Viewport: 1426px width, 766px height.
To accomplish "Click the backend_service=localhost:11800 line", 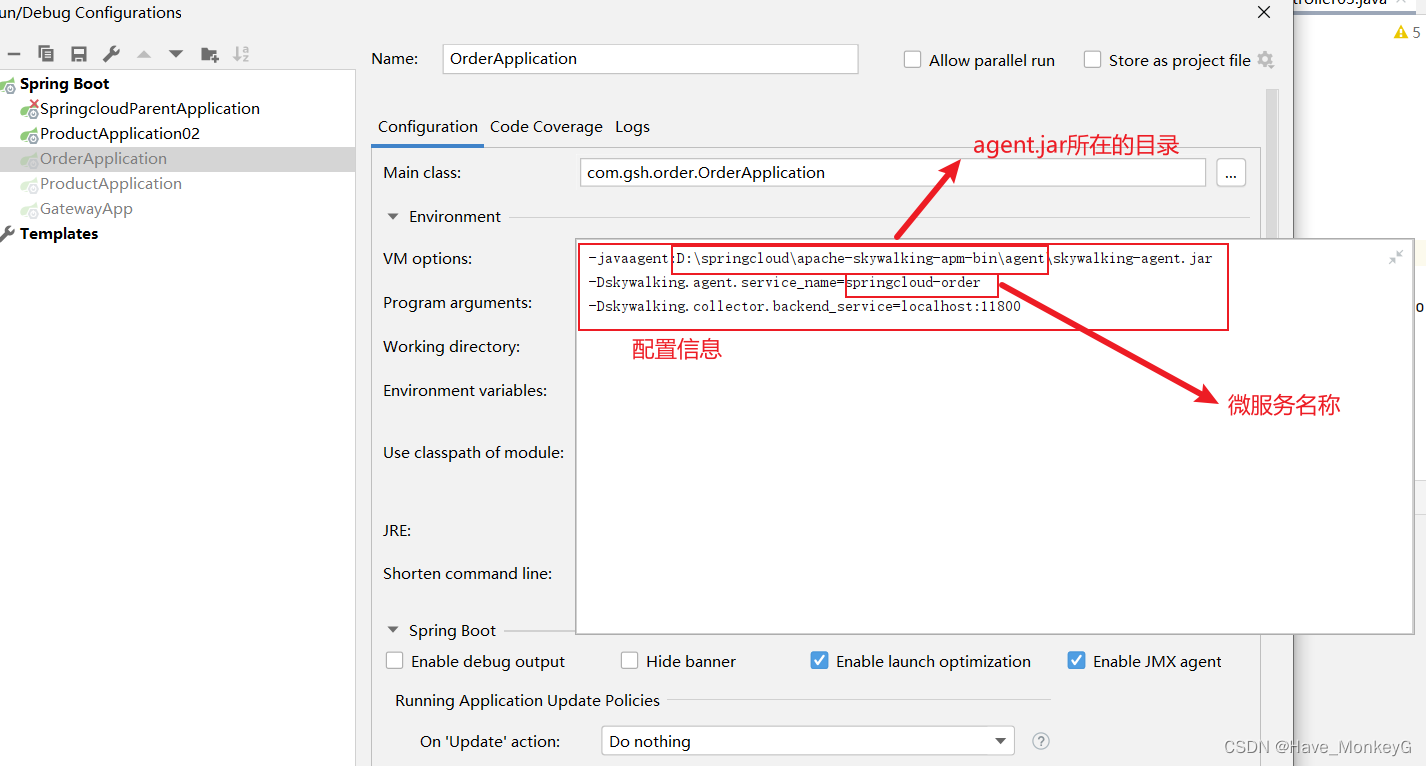I will click(804, 307).
